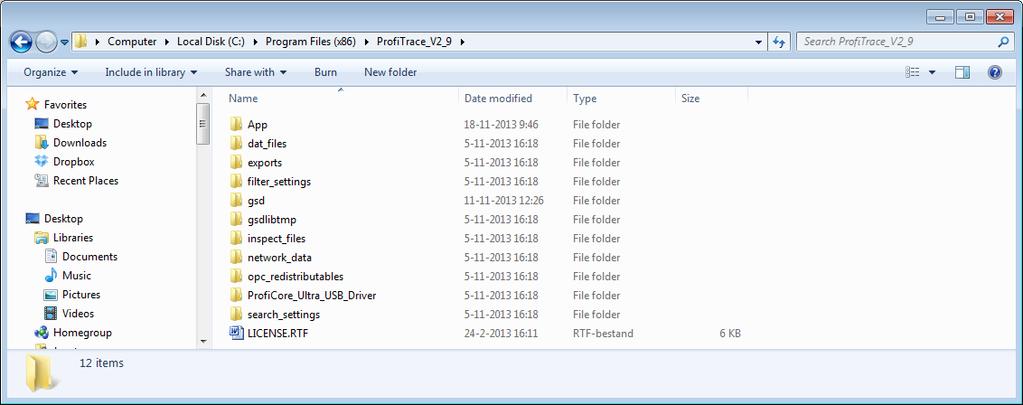Expand the arrow after ProfiTrace_V2_9 breadcrumb

tap(463, 42)
